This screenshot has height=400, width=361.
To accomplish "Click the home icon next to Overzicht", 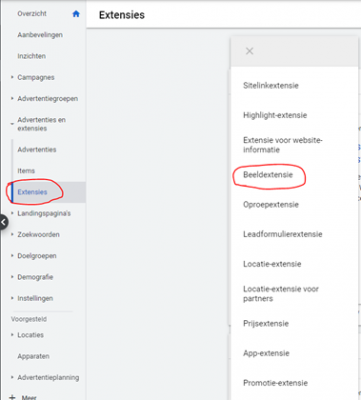I will tap(76, 14).
